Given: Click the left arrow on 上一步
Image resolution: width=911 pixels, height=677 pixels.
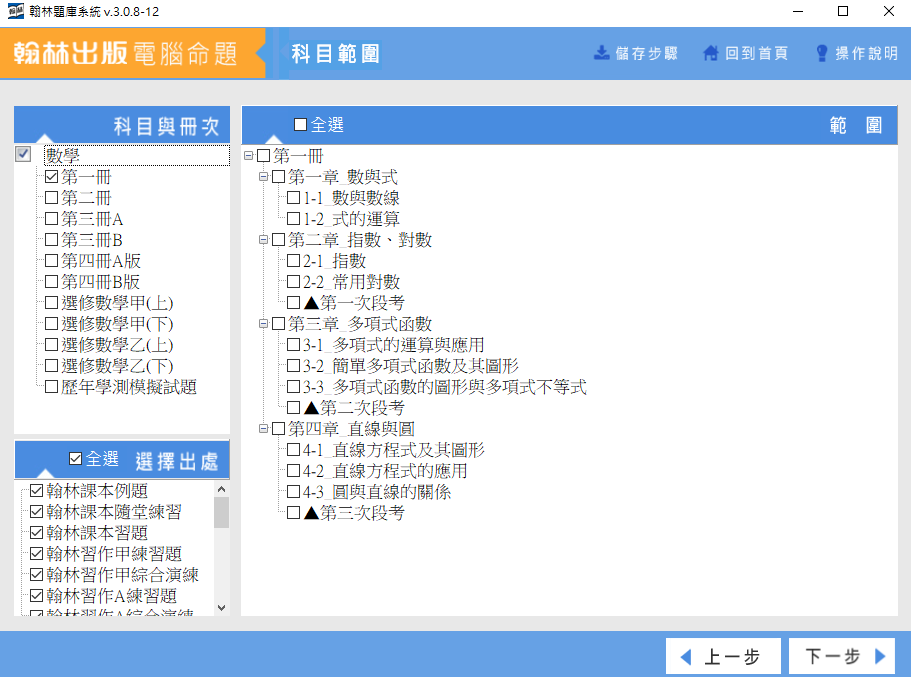Looking at the screenshot, I should 685,657.
